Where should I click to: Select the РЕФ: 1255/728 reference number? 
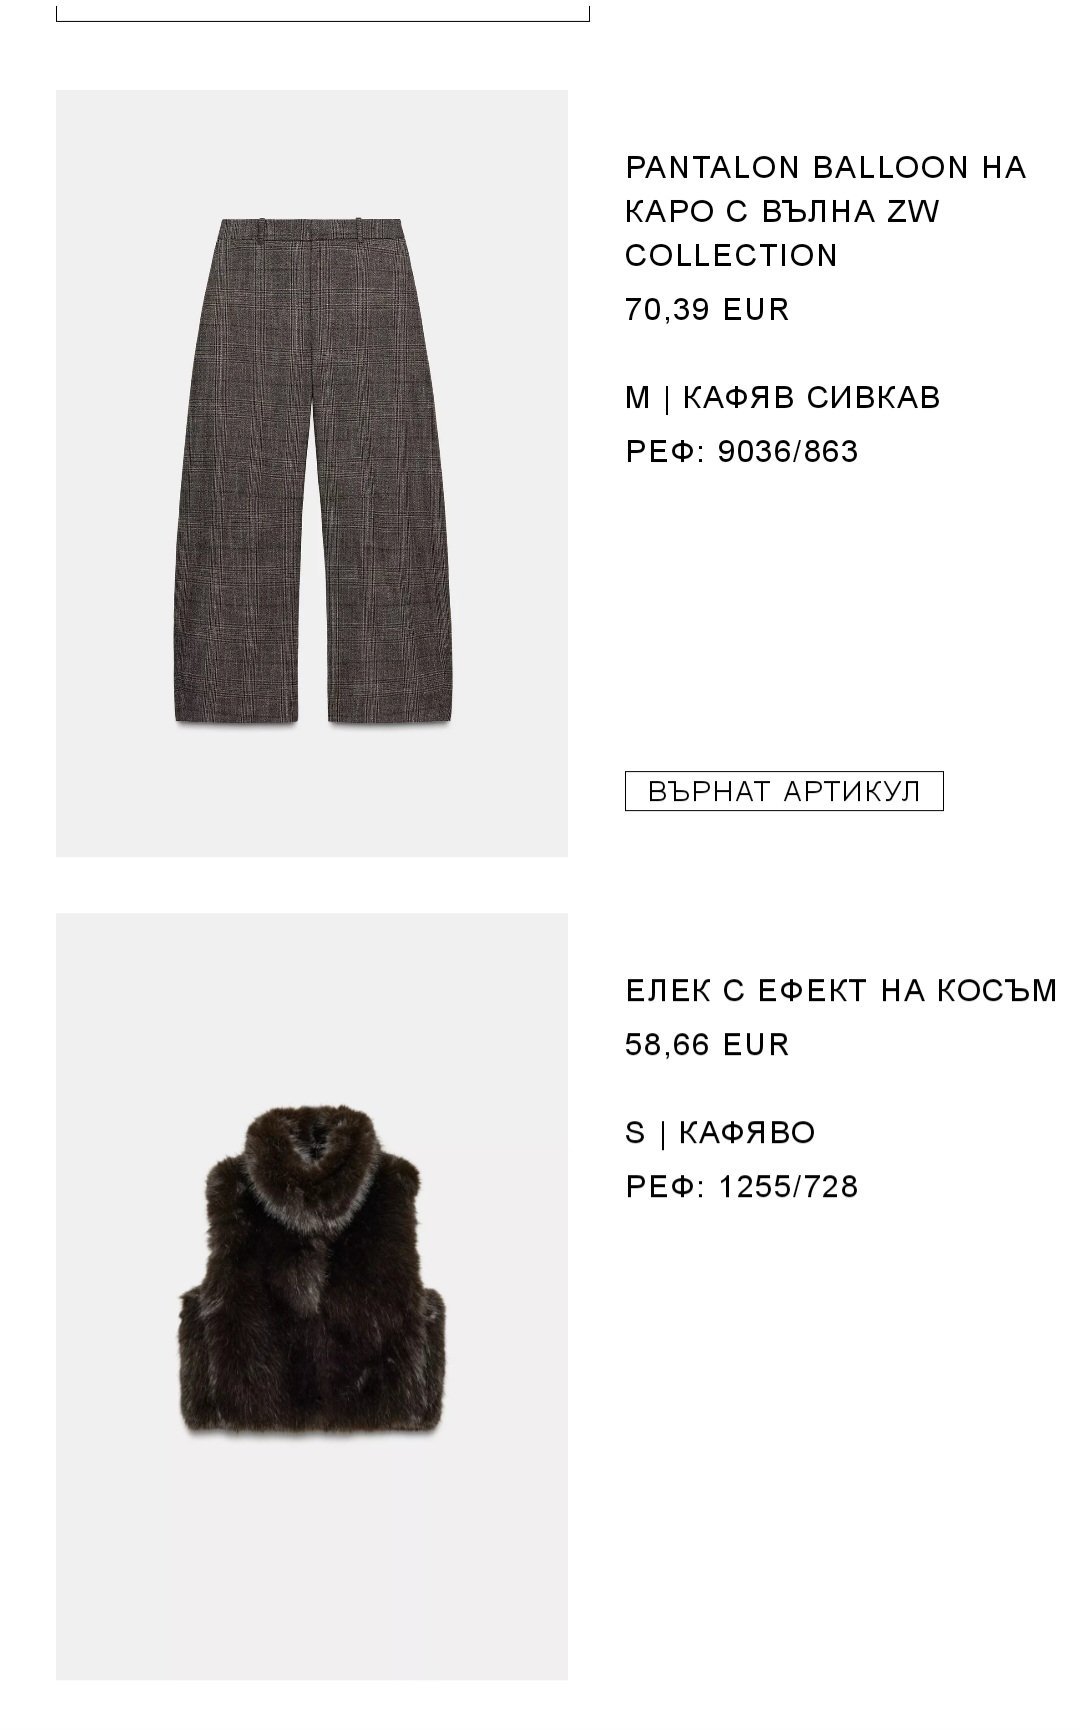click(x=742, y=1187)
